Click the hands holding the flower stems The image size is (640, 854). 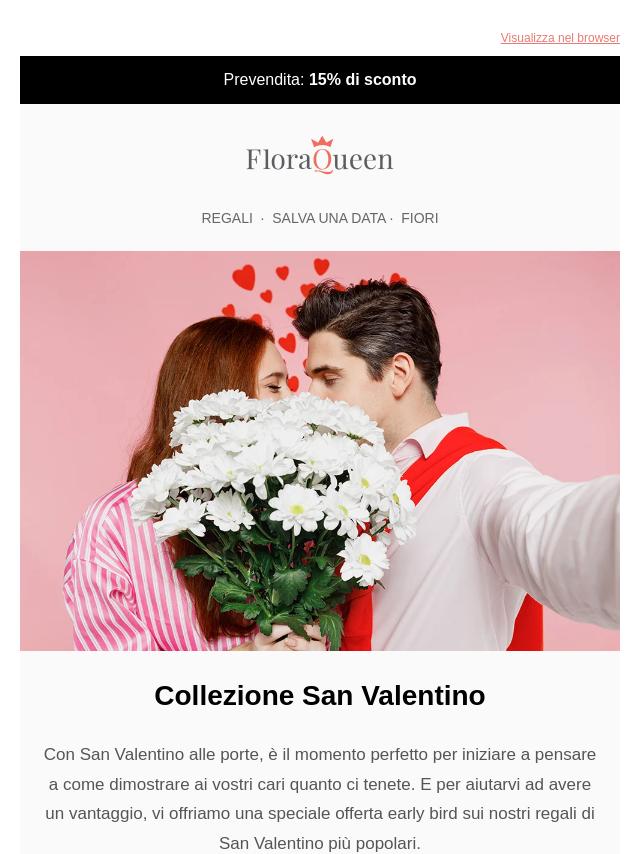[289, 636]
